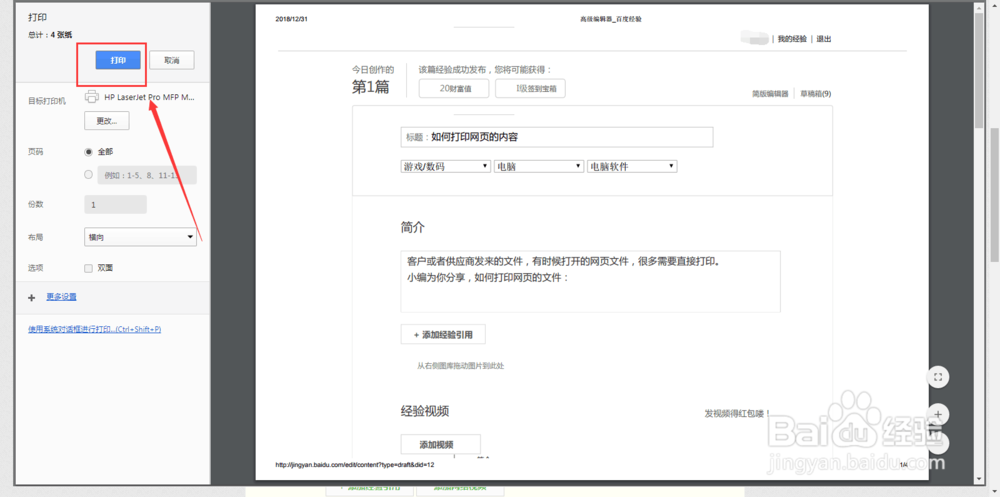Click the 高级编辑器_百度经验 header text
This screenshot has width=1000, height=497.
click(x=610, y=19)
